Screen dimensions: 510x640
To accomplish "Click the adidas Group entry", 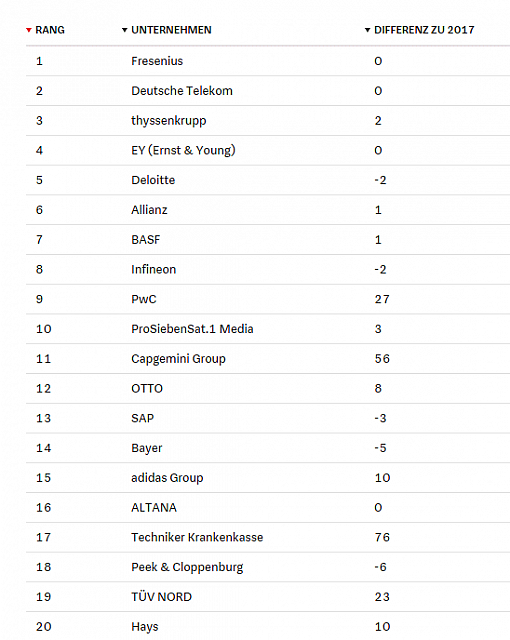I will (x=167, y=478).
